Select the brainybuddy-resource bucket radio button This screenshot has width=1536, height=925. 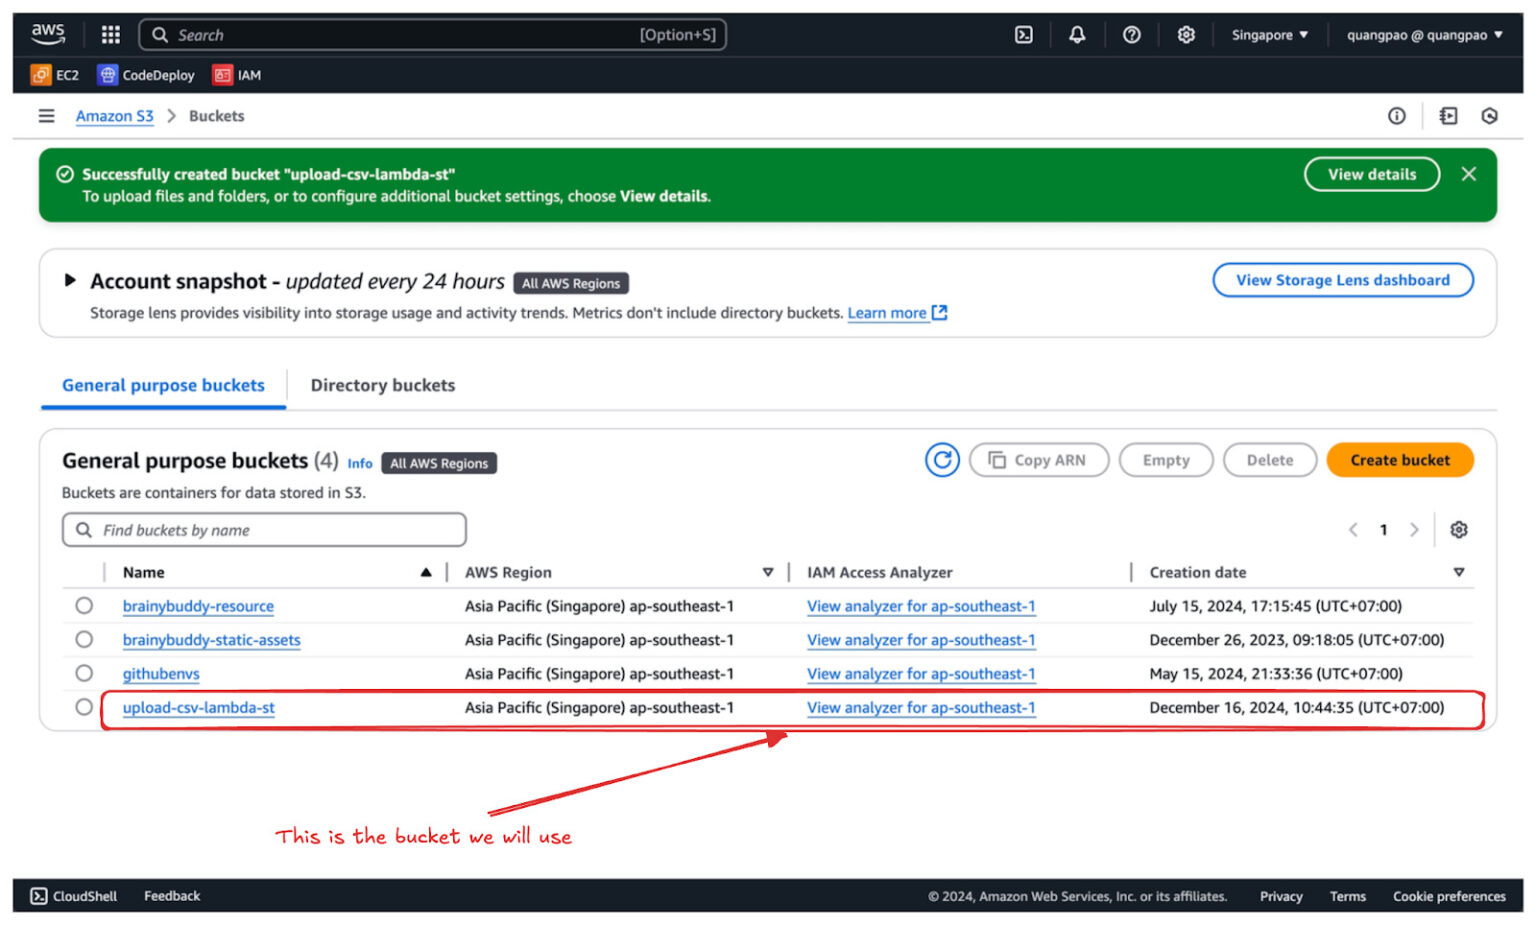(84, 606)
